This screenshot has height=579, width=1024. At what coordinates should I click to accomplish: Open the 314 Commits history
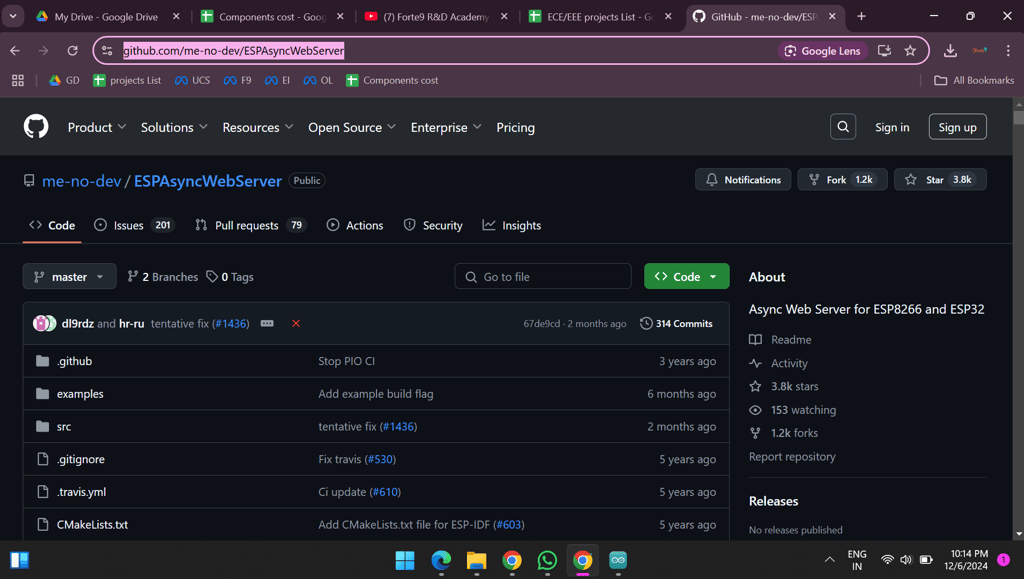(676, 323)
